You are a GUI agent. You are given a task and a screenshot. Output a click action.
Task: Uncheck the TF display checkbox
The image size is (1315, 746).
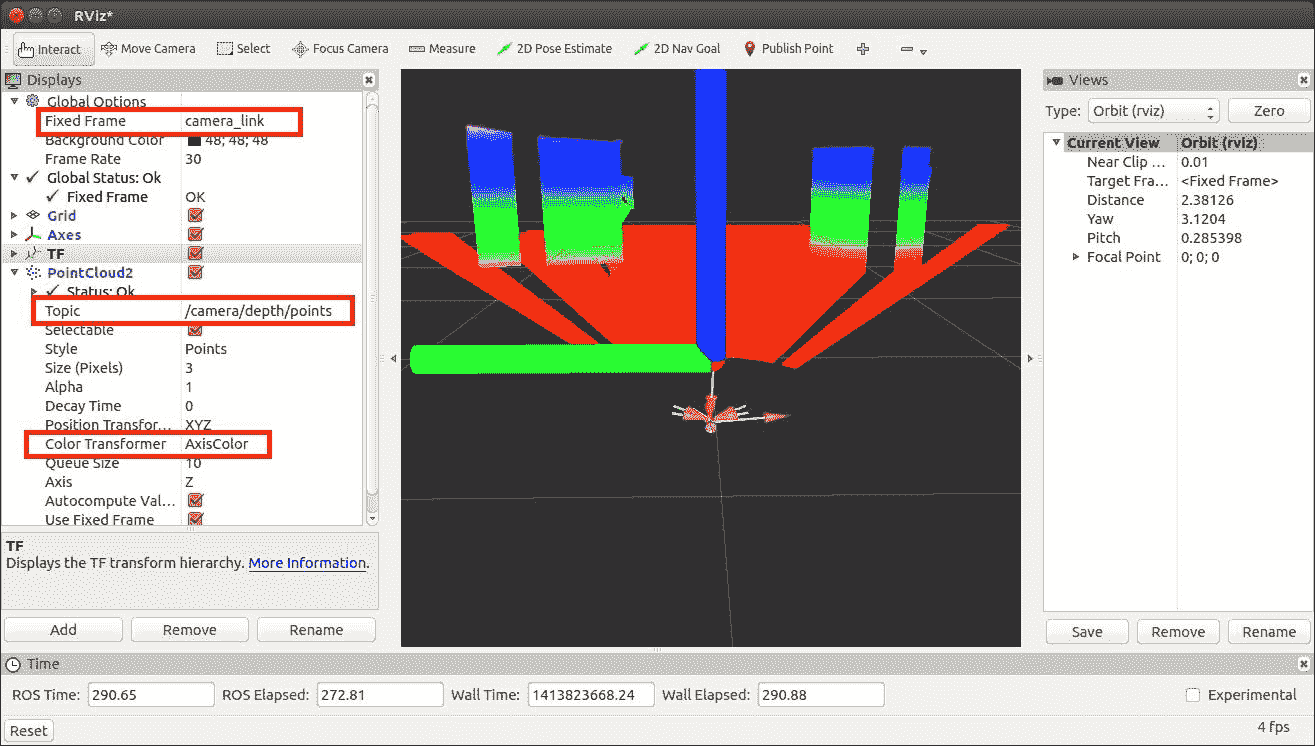coord(195,254)
